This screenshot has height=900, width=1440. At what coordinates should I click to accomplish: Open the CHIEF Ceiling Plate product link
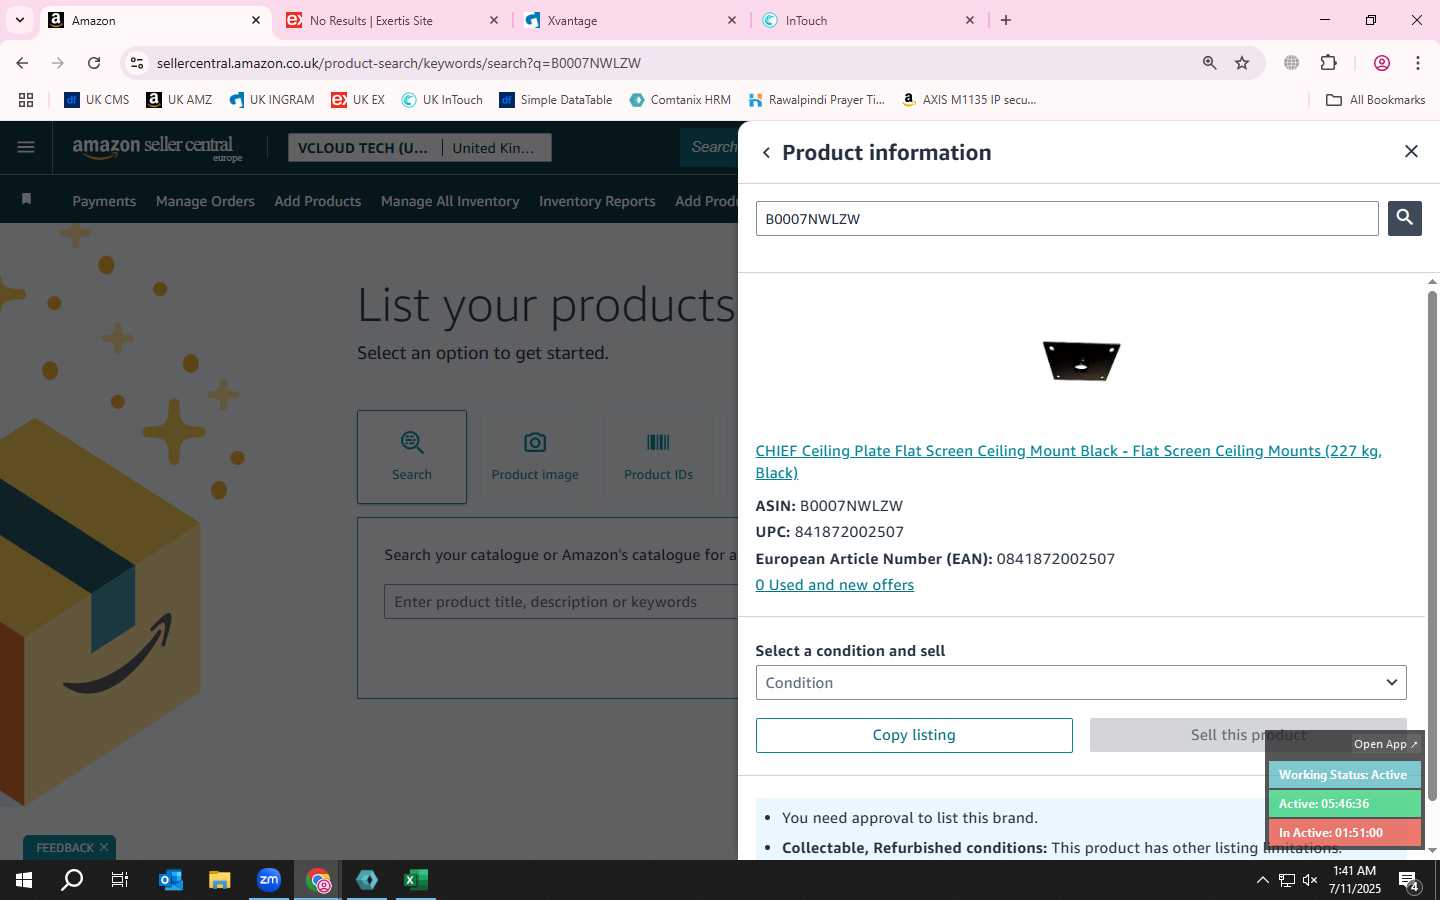1068,462
